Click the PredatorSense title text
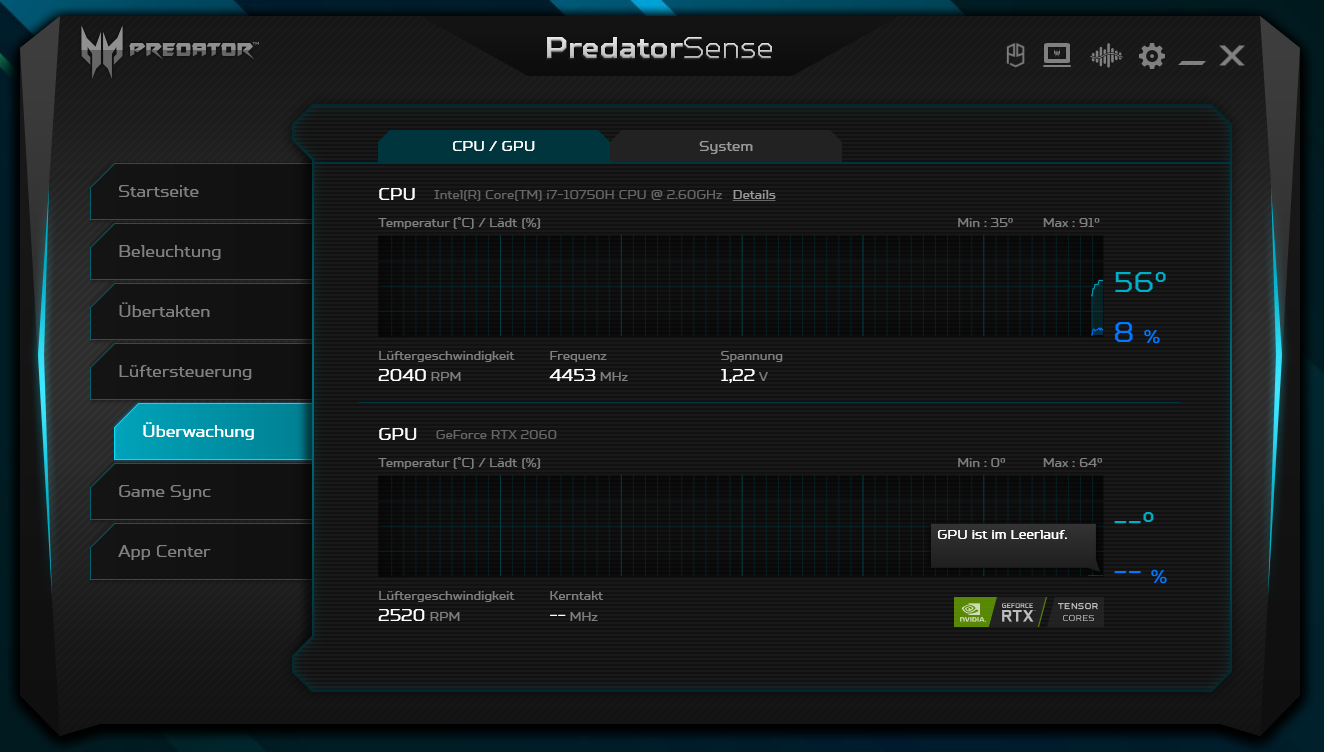The height and width of the screenshot is (752, 1324). point(659,48)
